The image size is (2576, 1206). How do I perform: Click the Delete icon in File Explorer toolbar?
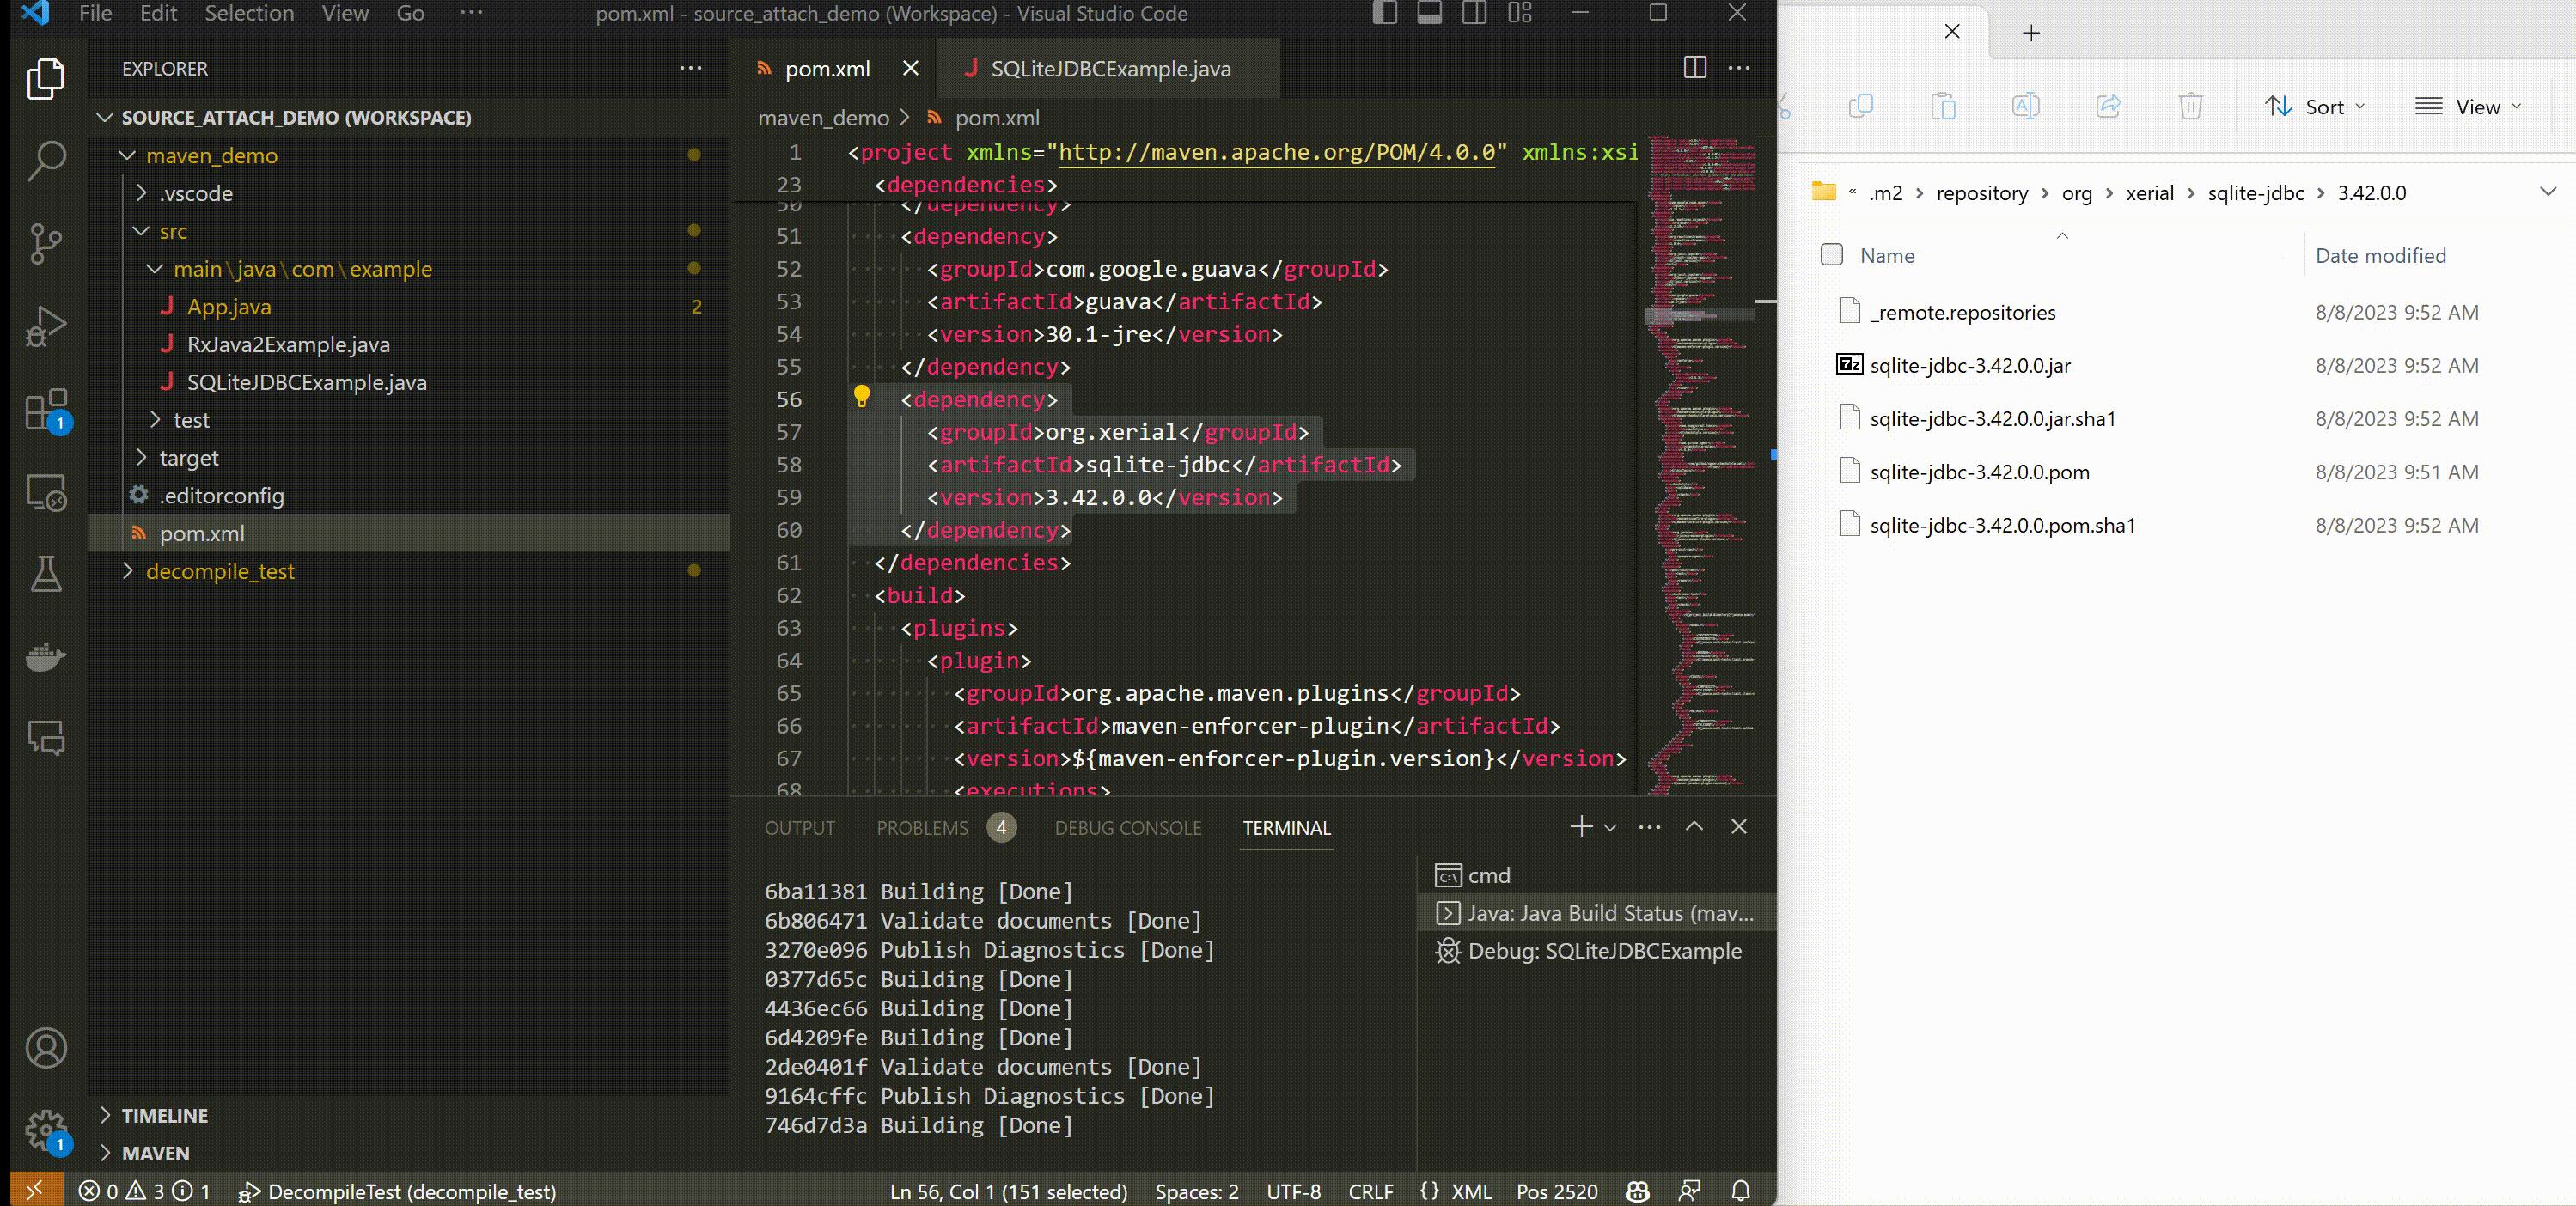(2190, 106)
